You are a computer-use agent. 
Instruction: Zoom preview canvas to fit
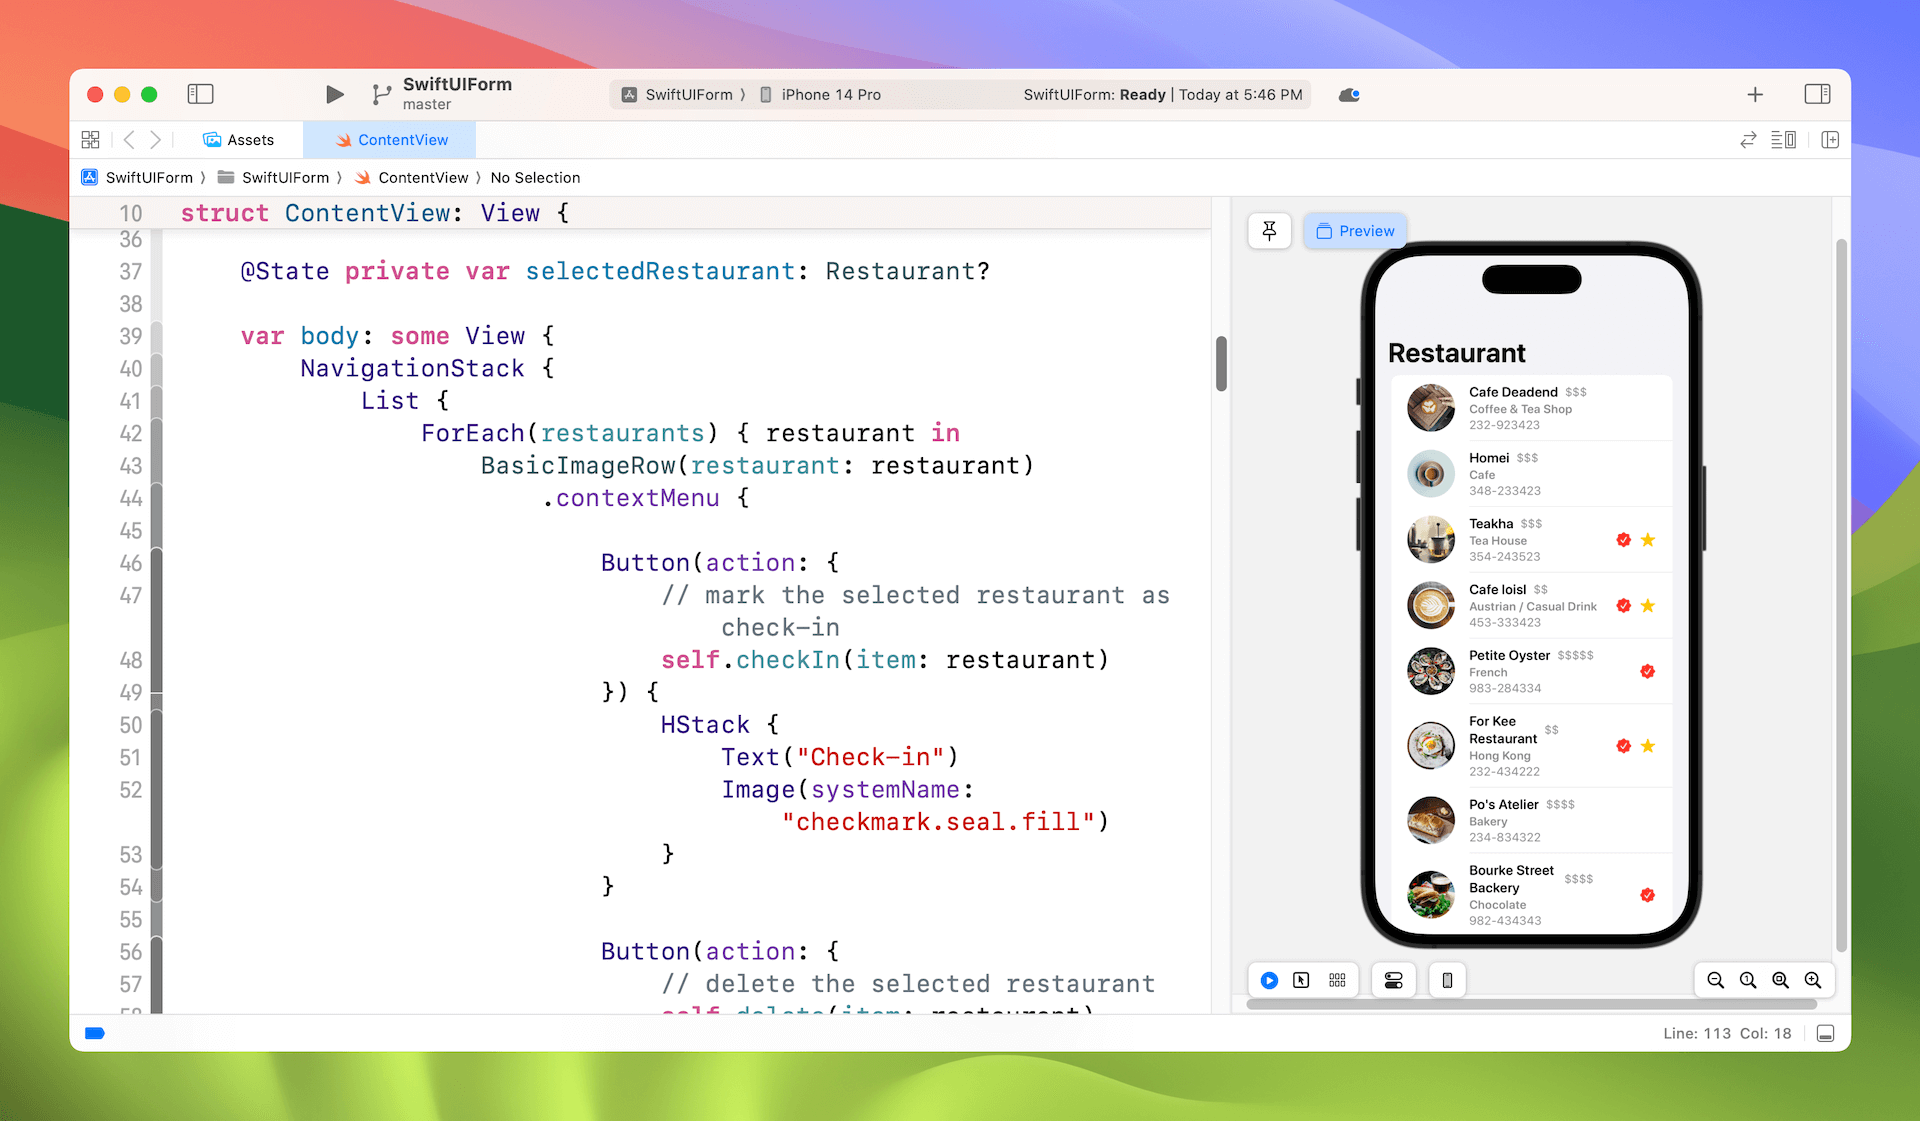pos(1781,980)
